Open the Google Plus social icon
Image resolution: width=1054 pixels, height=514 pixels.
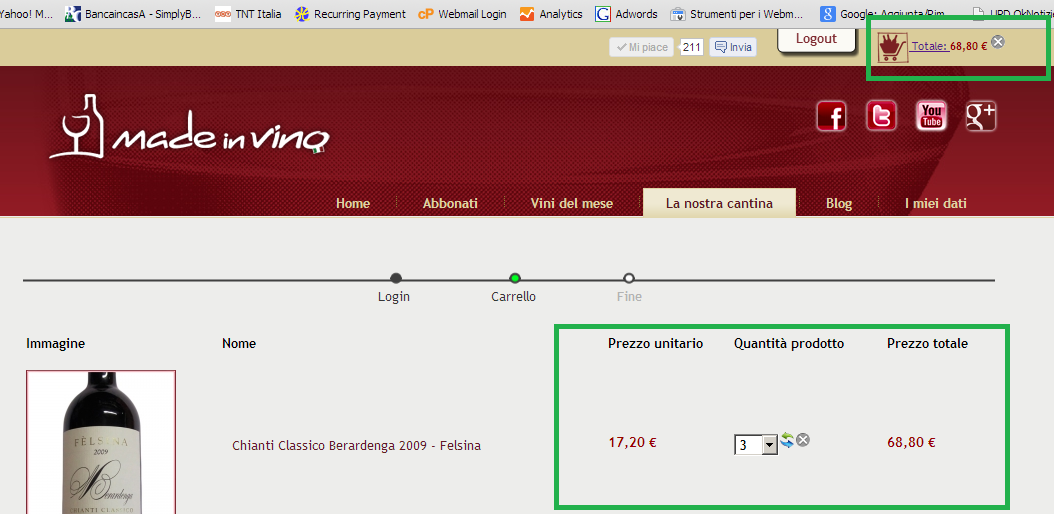pyautogui.click(x=981, y=116)
